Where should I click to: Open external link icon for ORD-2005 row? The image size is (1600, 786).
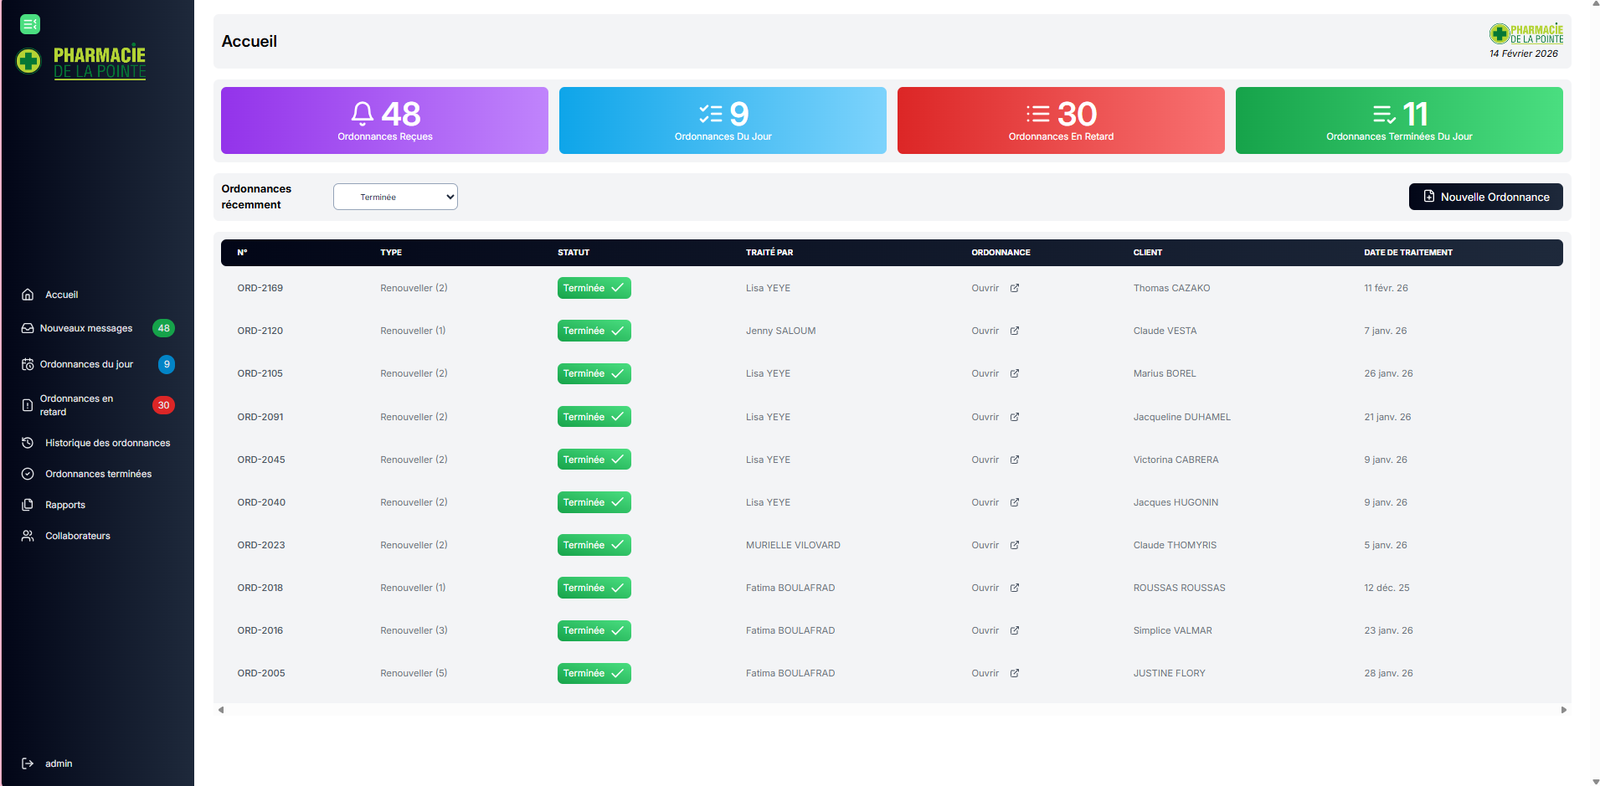pyautogui.click(x=1014, y=673)
